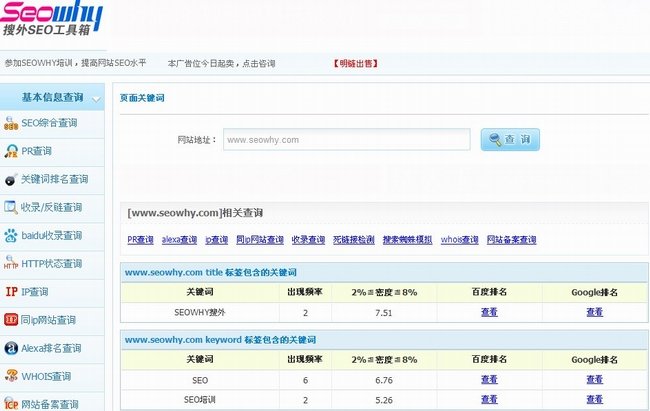Open the 收录查询 related link
The width and height of the screenshot is (650, 411).
point(308,240)
